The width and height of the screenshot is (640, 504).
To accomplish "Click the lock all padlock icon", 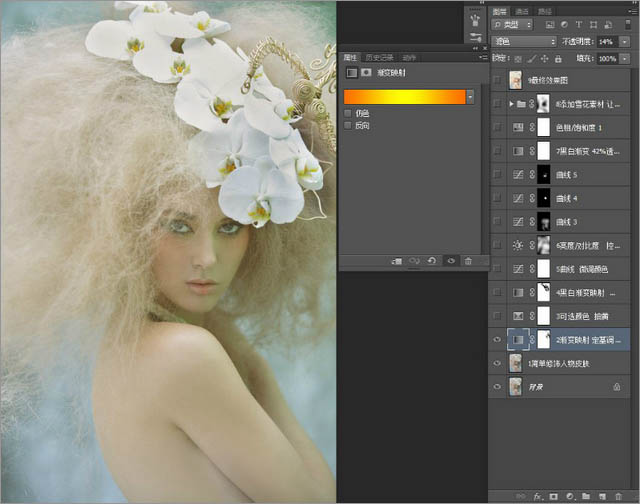I will click(558, 59).
